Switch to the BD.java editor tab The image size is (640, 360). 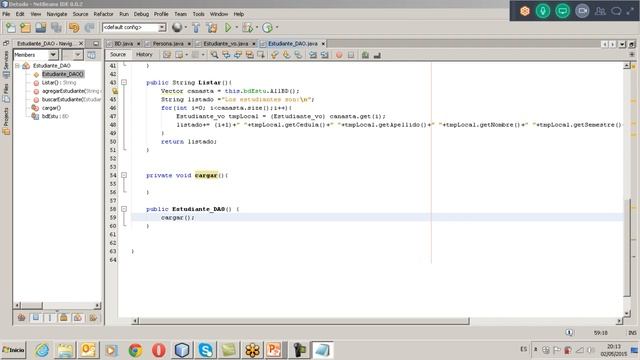(x=123, y=43)
